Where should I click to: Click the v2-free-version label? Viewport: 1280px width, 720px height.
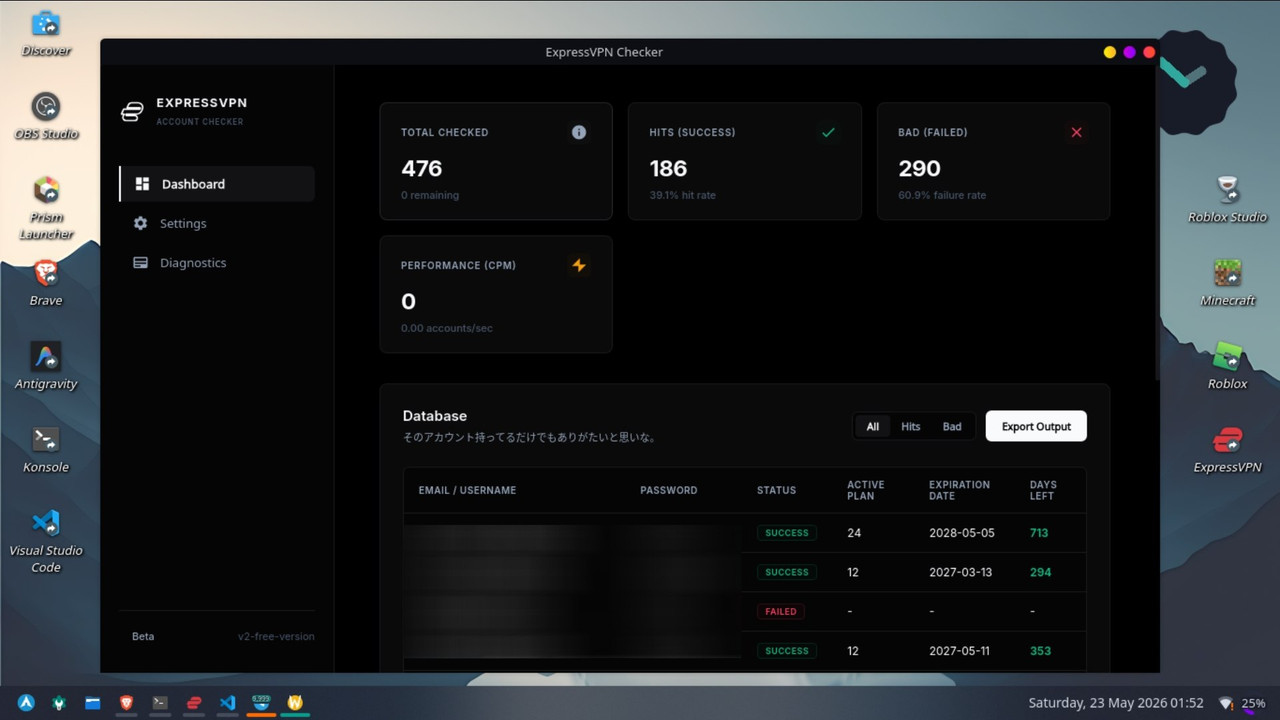tap(276, 636)
